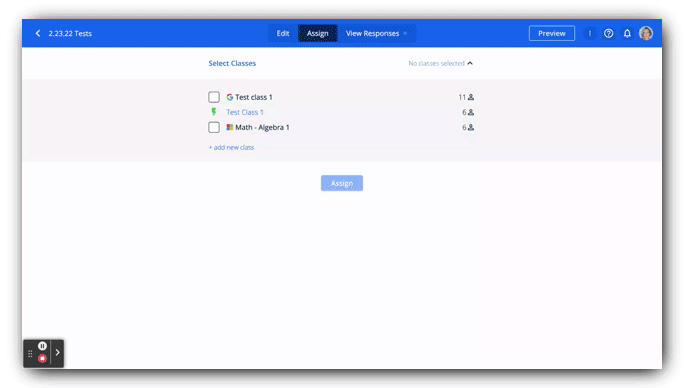Image resolution: width=684 pixels, height=388 pixels.
Task: Open the blue Test Class 1 link
Action: coord(245,112)
